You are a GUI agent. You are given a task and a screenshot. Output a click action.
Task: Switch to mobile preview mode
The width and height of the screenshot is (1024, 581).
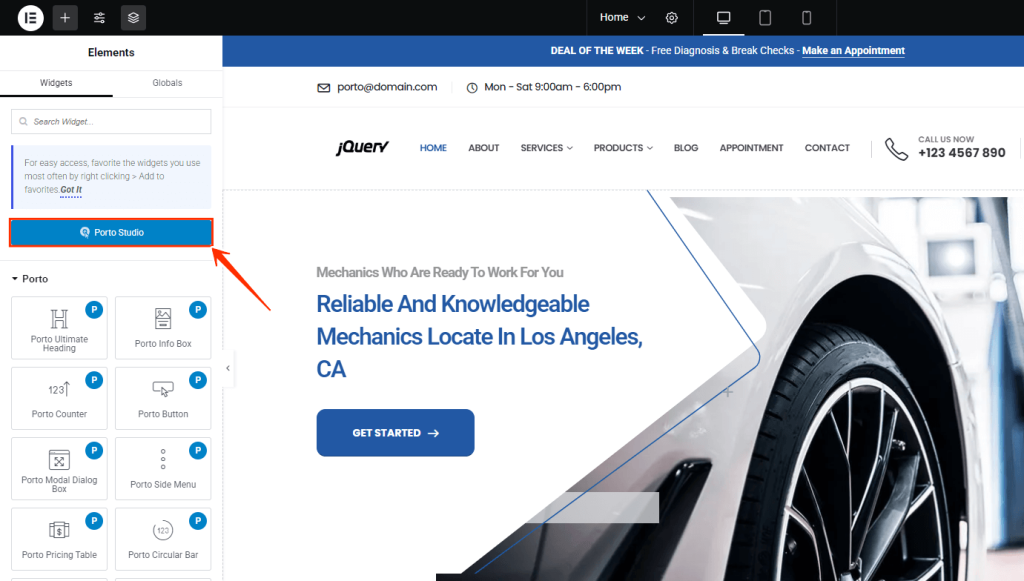[806, 18]
